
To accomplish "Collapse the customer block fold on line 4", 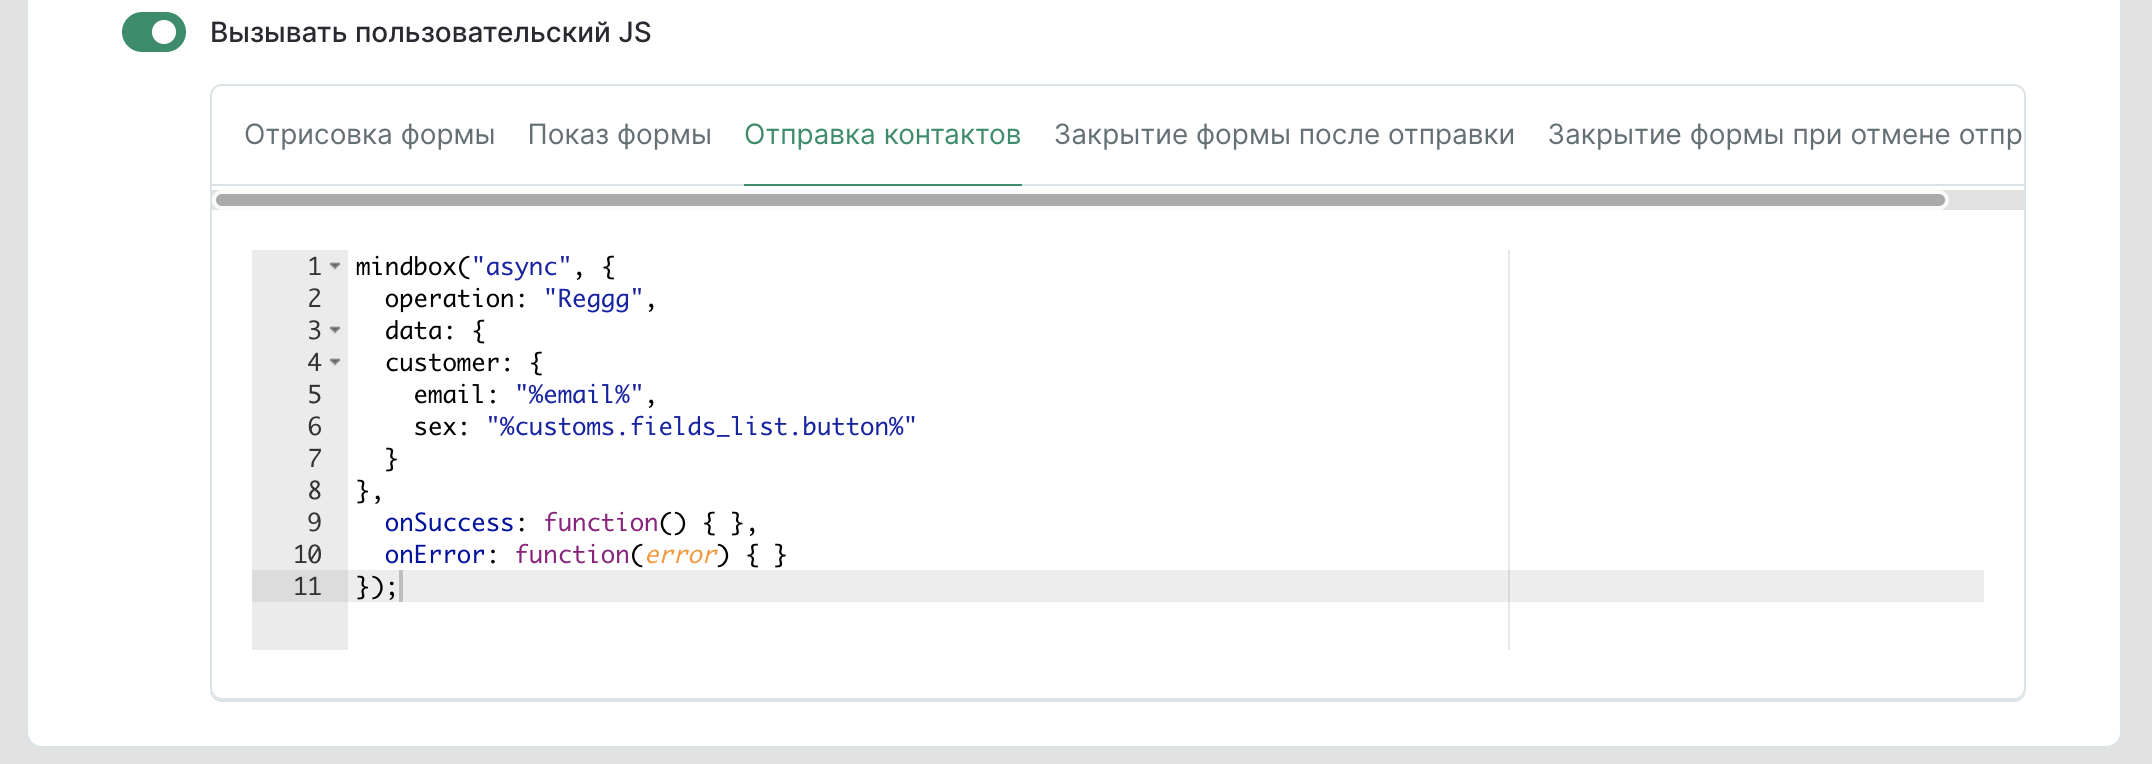I will (x=335, y=363).
